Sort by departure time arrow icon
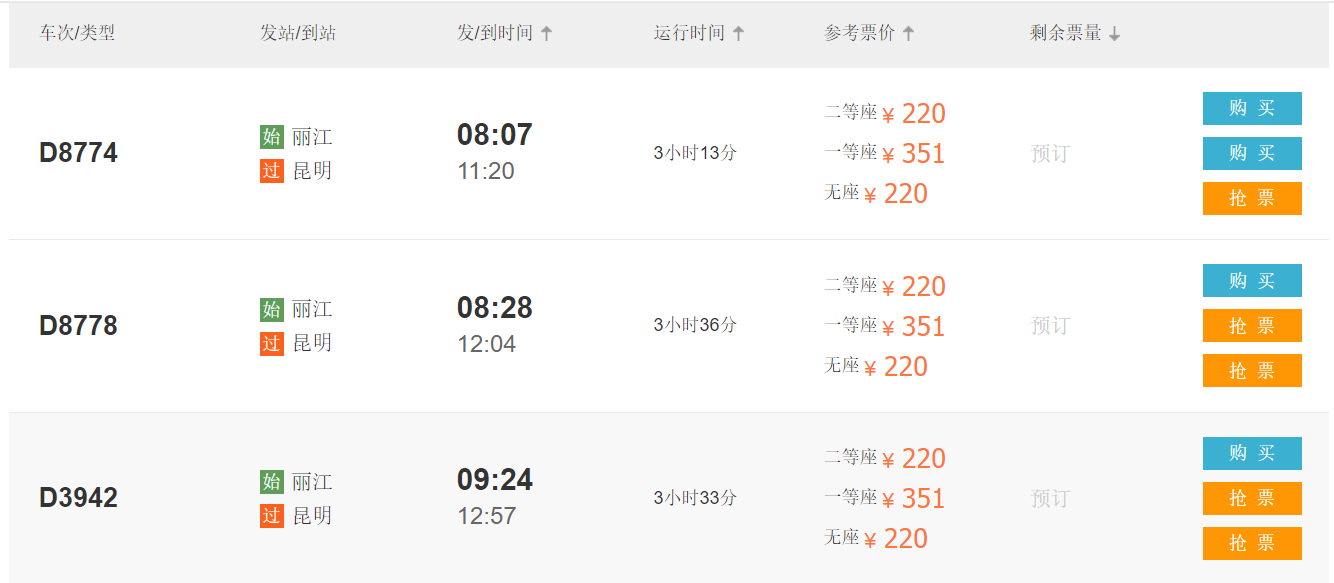1334x583 pixels. [546, 33]
